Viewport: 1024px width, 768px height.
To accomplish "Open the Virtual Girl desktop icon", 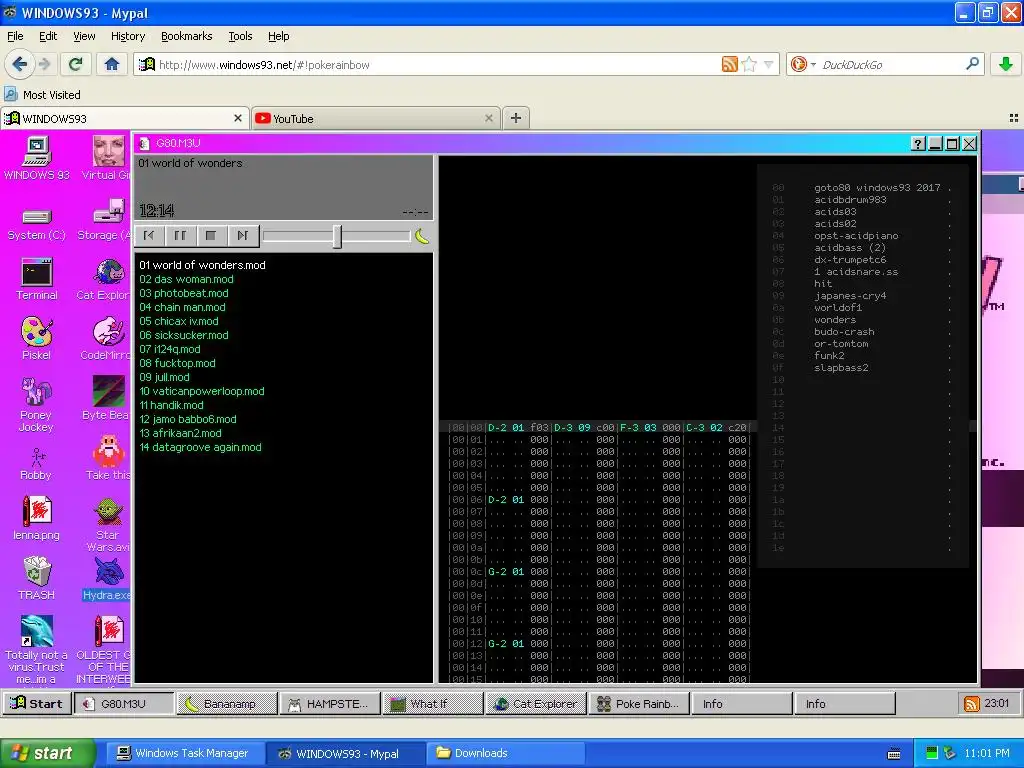I will pos(107,158).
